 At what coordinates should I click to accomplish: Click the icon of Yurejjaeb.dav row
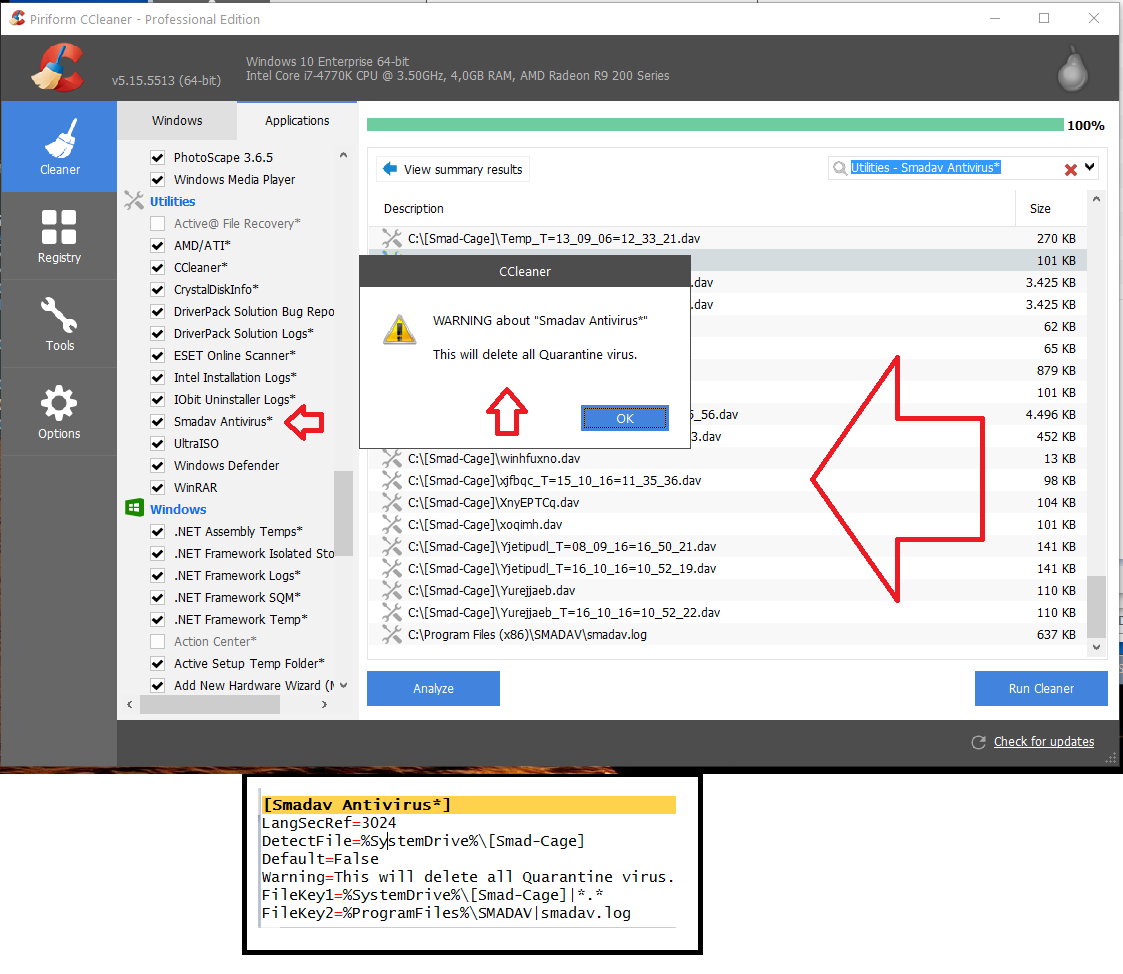392,590
